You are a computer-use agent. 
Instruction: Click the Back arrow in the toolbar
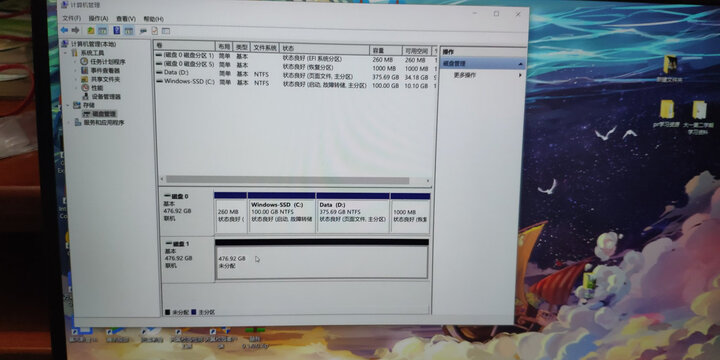pos(64,30)
